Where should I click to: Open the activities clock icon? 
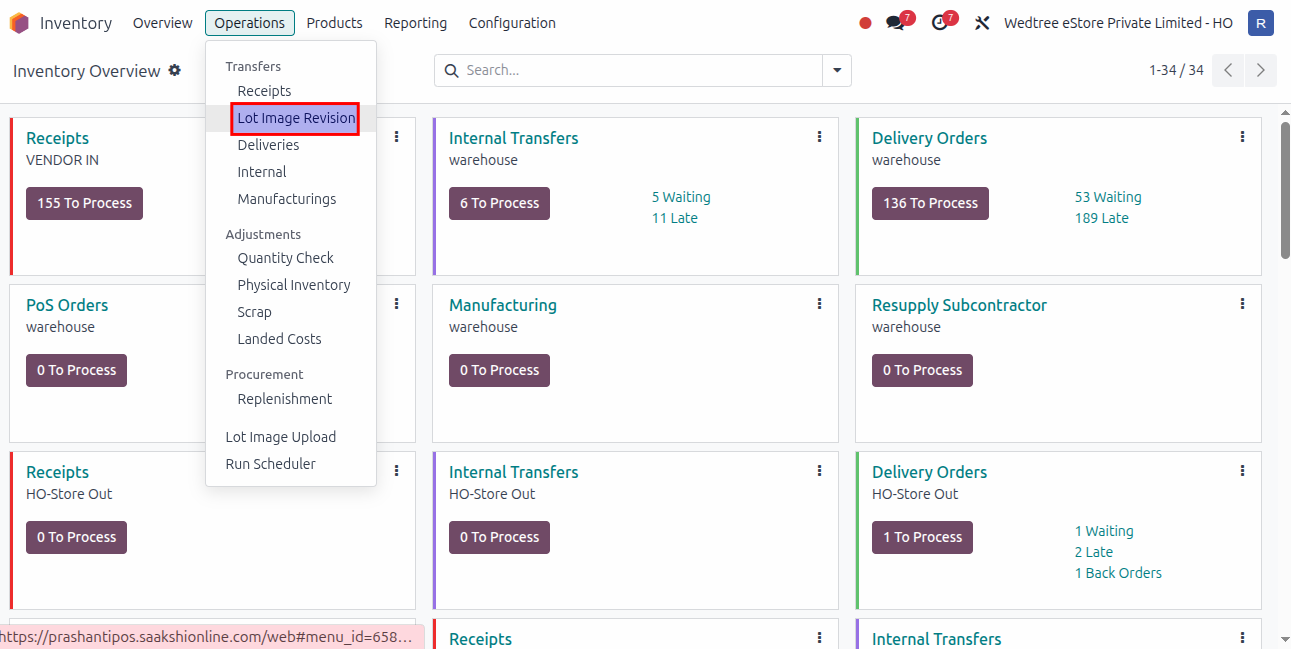click(x=939, y=23)
